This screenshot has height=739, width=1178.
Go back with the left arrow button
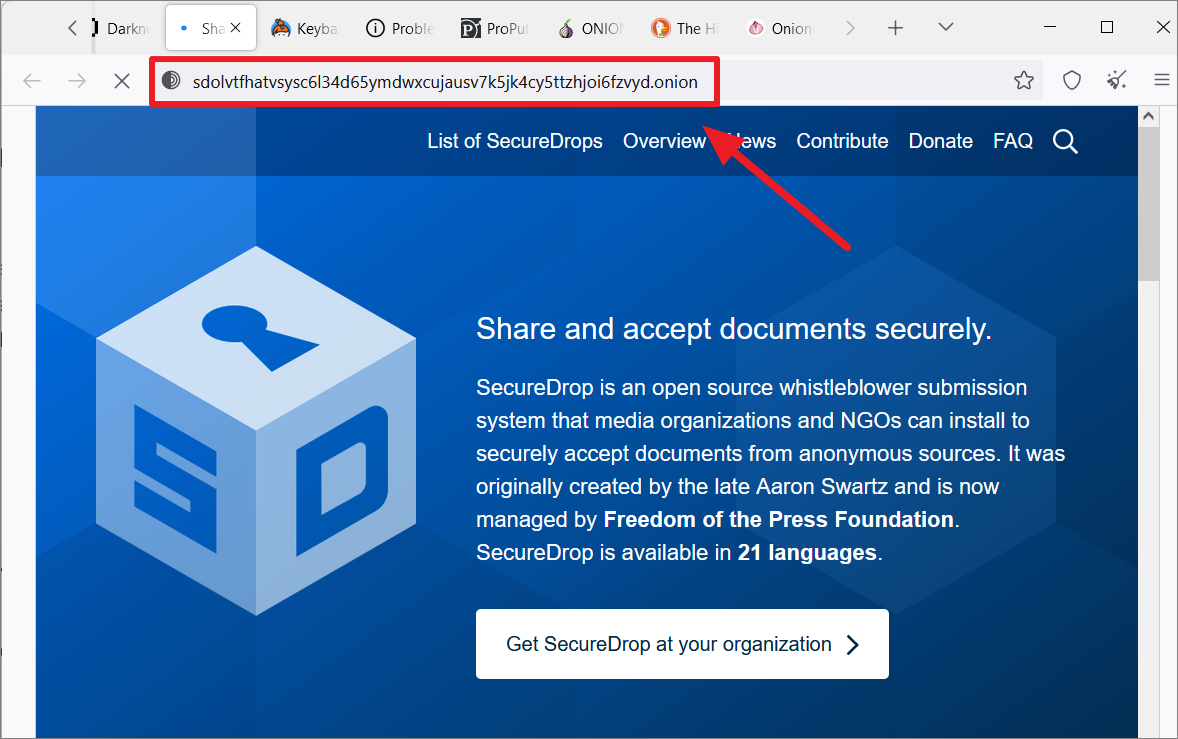coord(32,80)
